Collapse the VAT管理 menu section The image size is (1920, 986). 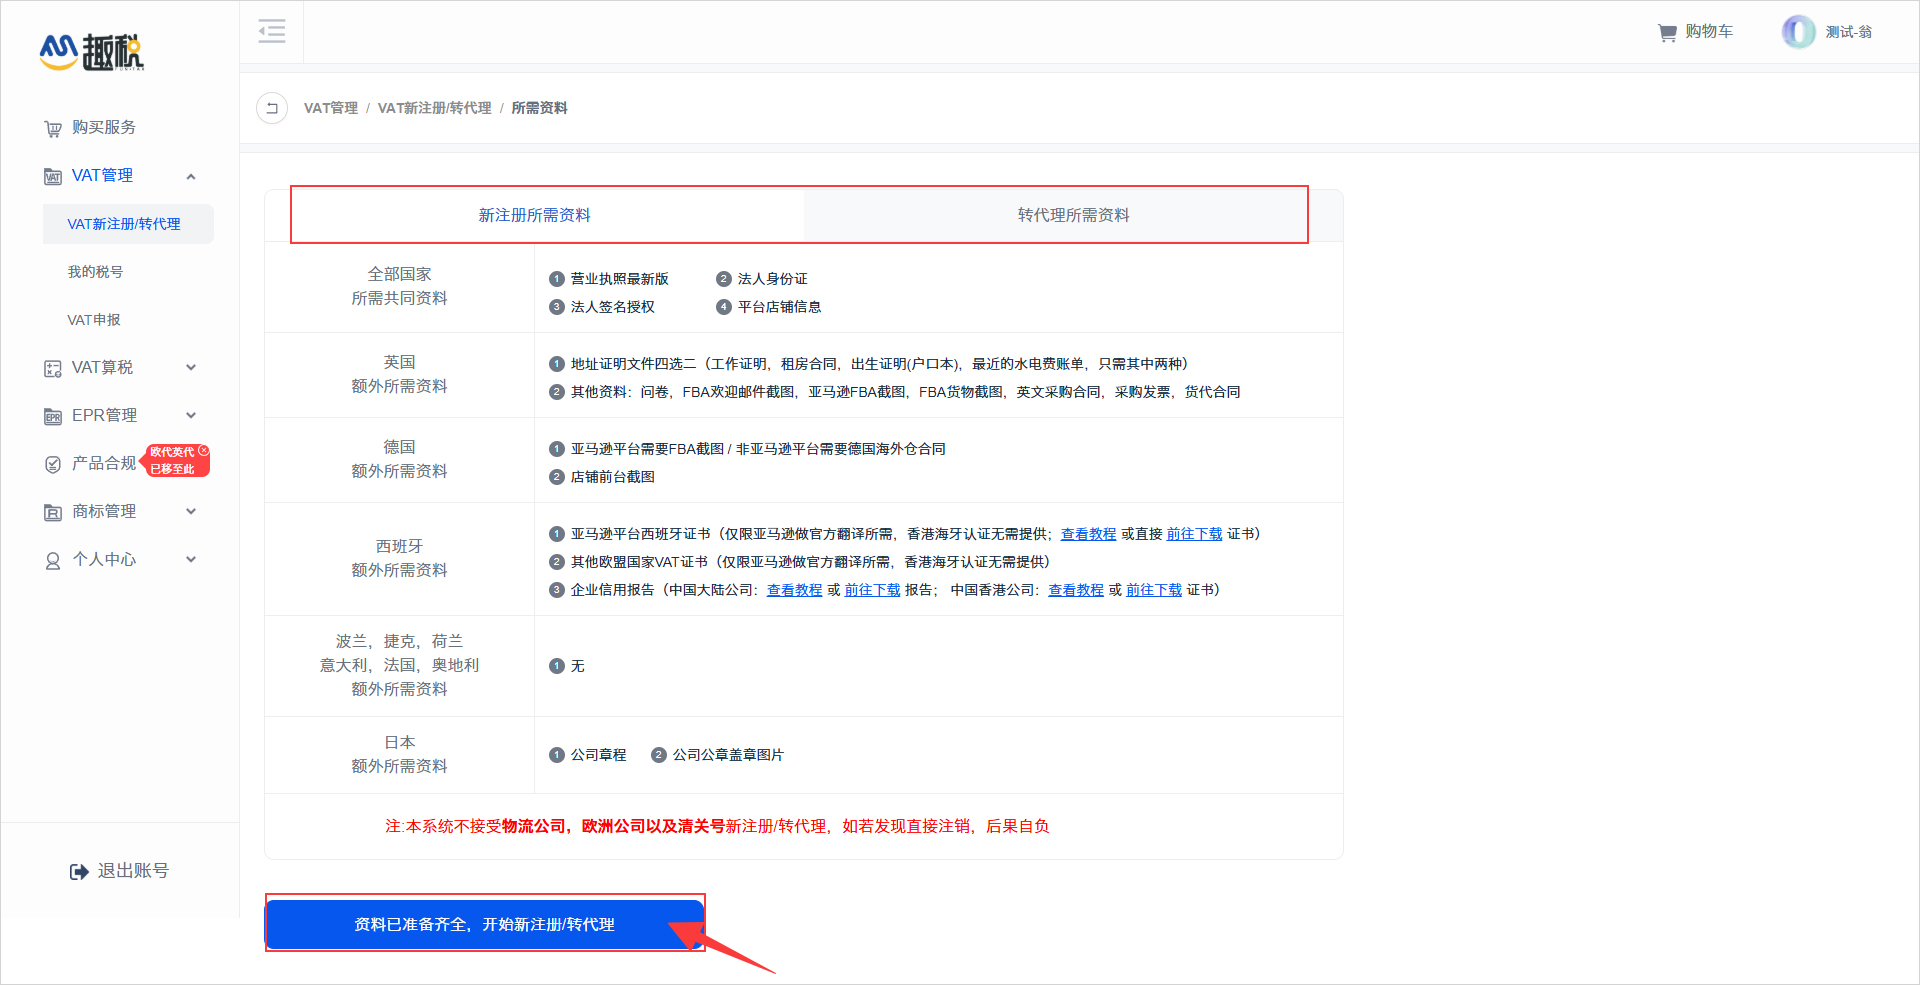[191, 175]
